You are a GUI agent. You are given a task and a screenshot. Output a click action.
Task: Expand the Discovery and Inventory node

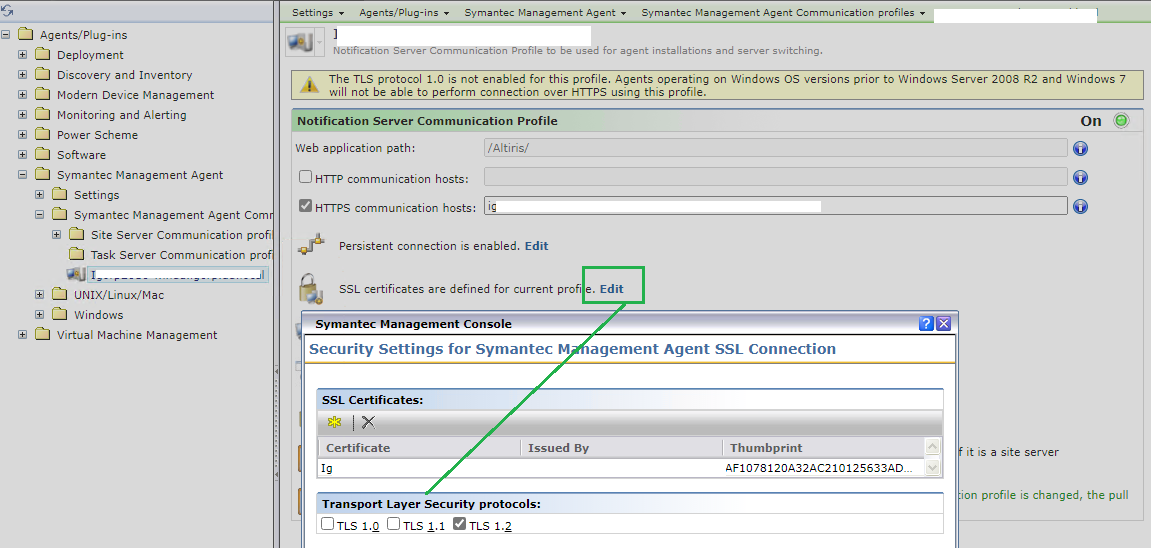23,74
